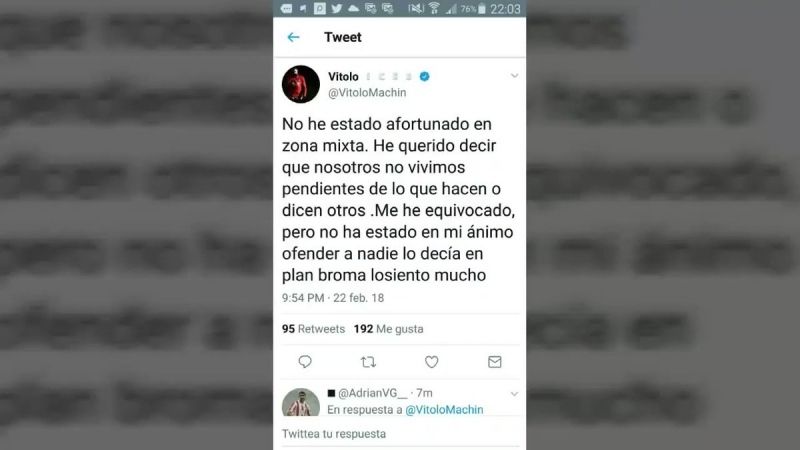View the 95 Retweets list
This screenshot has height=450, width=800.
point(313,329)
